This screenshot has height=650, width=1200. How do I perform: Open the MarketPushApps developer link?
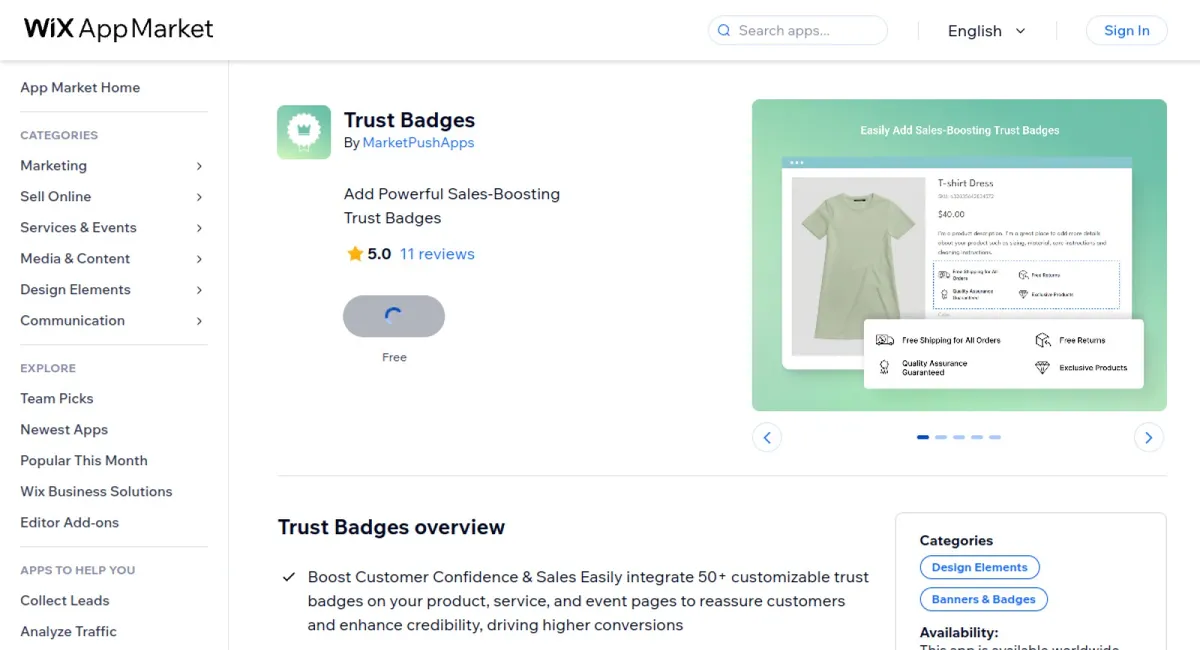pyautogui.click(x=418, y=143)
